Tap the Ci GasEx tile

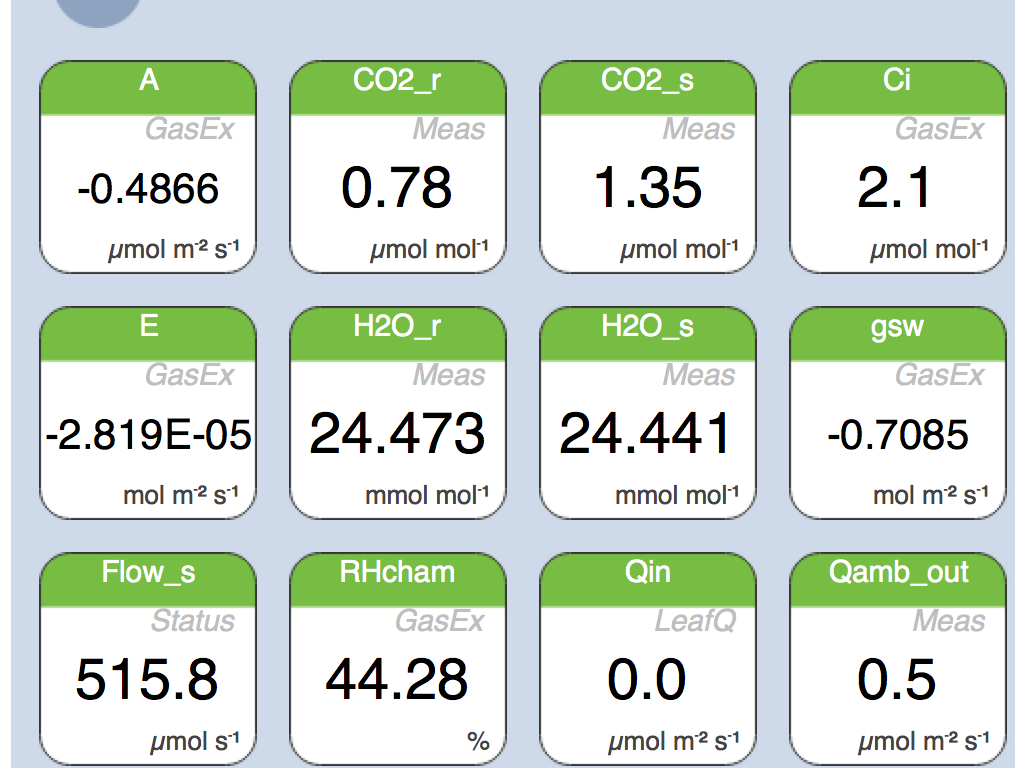tap(897, 167)
